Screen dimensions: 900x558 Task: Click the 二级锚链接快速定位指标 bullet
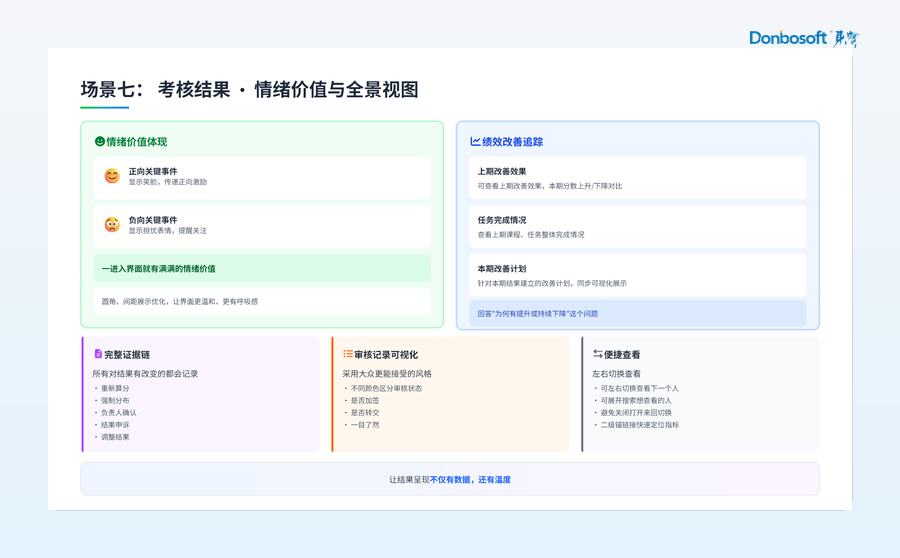click(639, 425)
